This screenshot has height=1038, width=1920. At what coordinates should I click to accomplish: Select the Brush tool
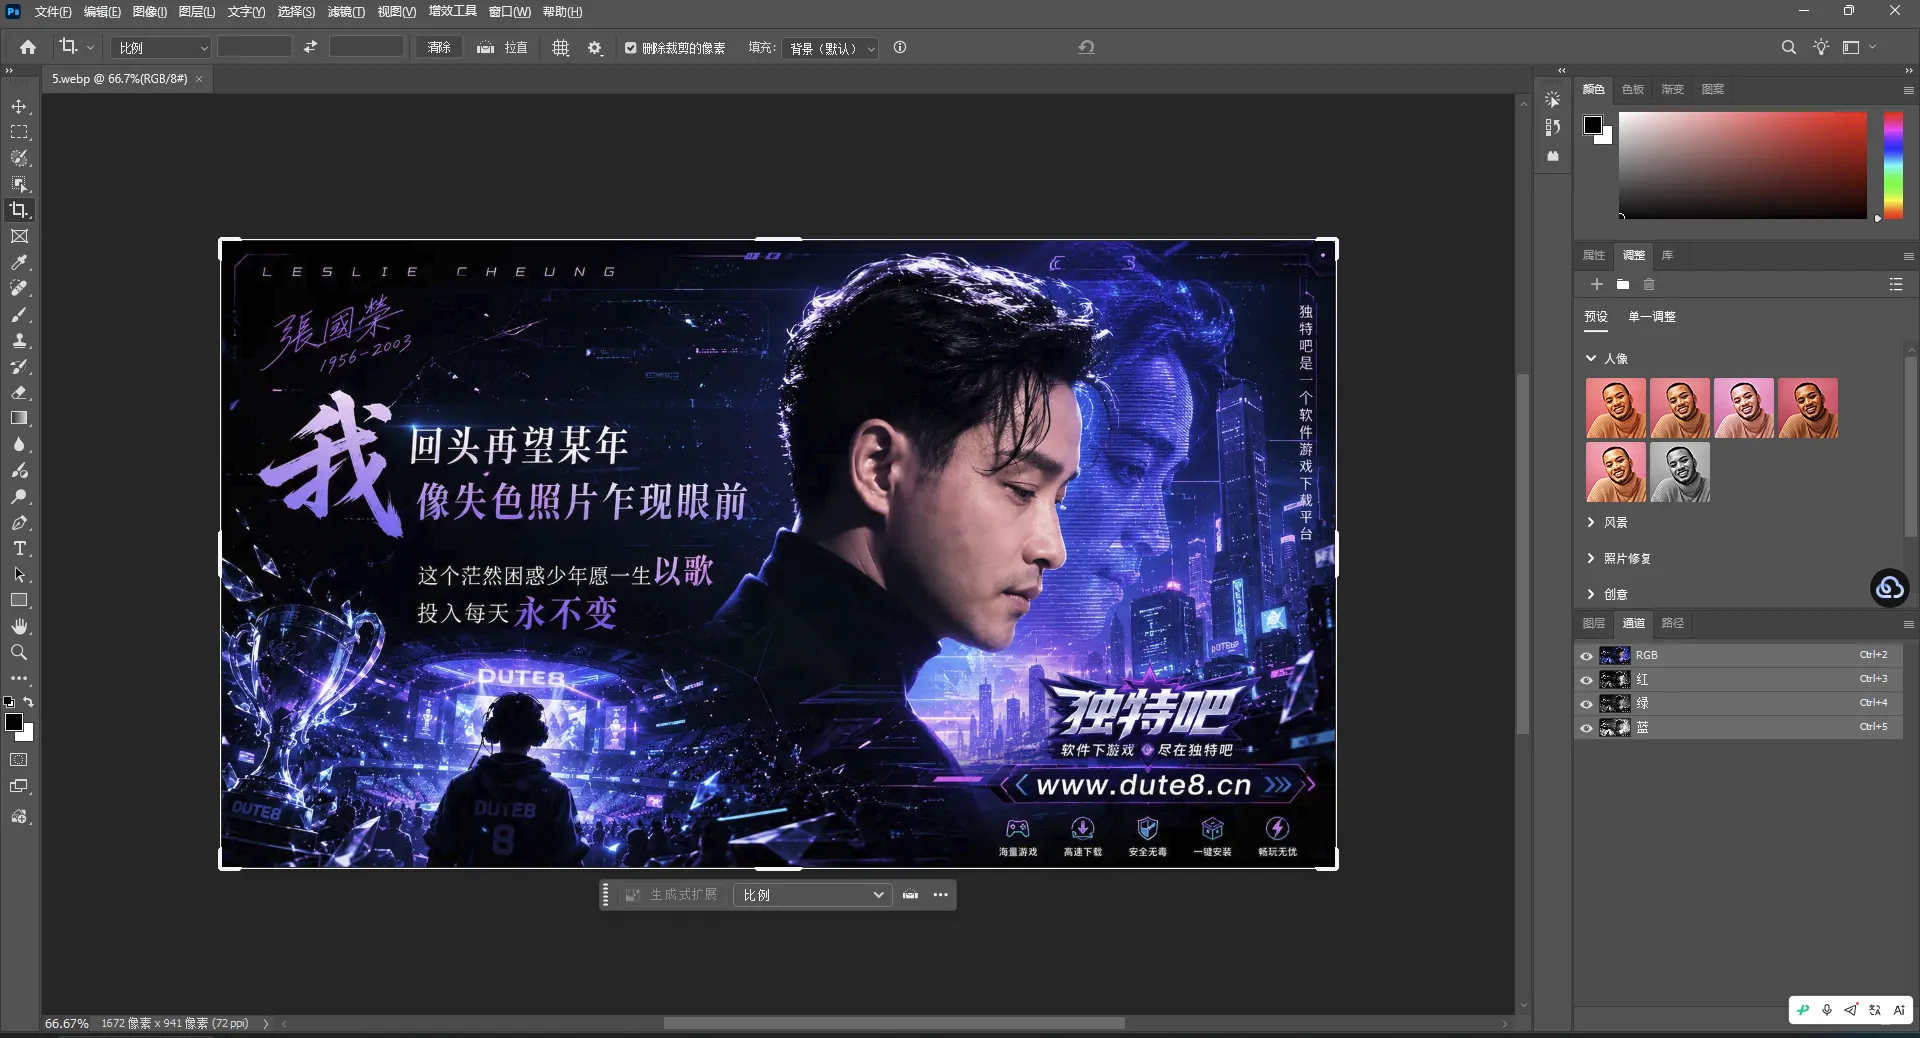tap(19, 314)
